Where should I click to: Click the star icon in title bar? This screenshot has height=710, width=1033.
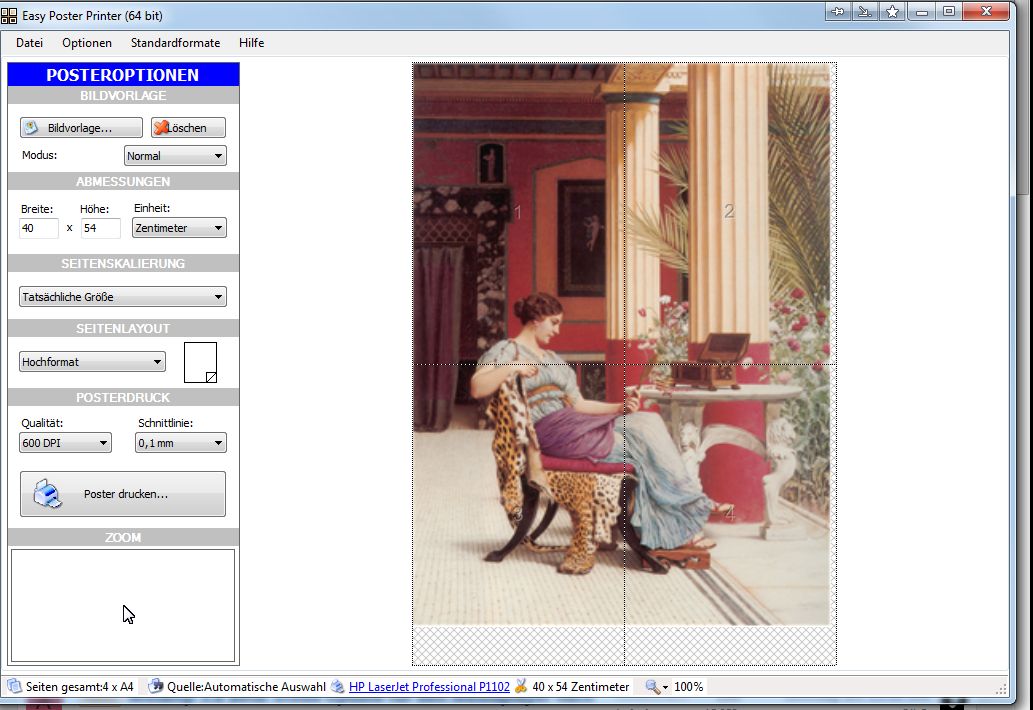pos(892,11)
